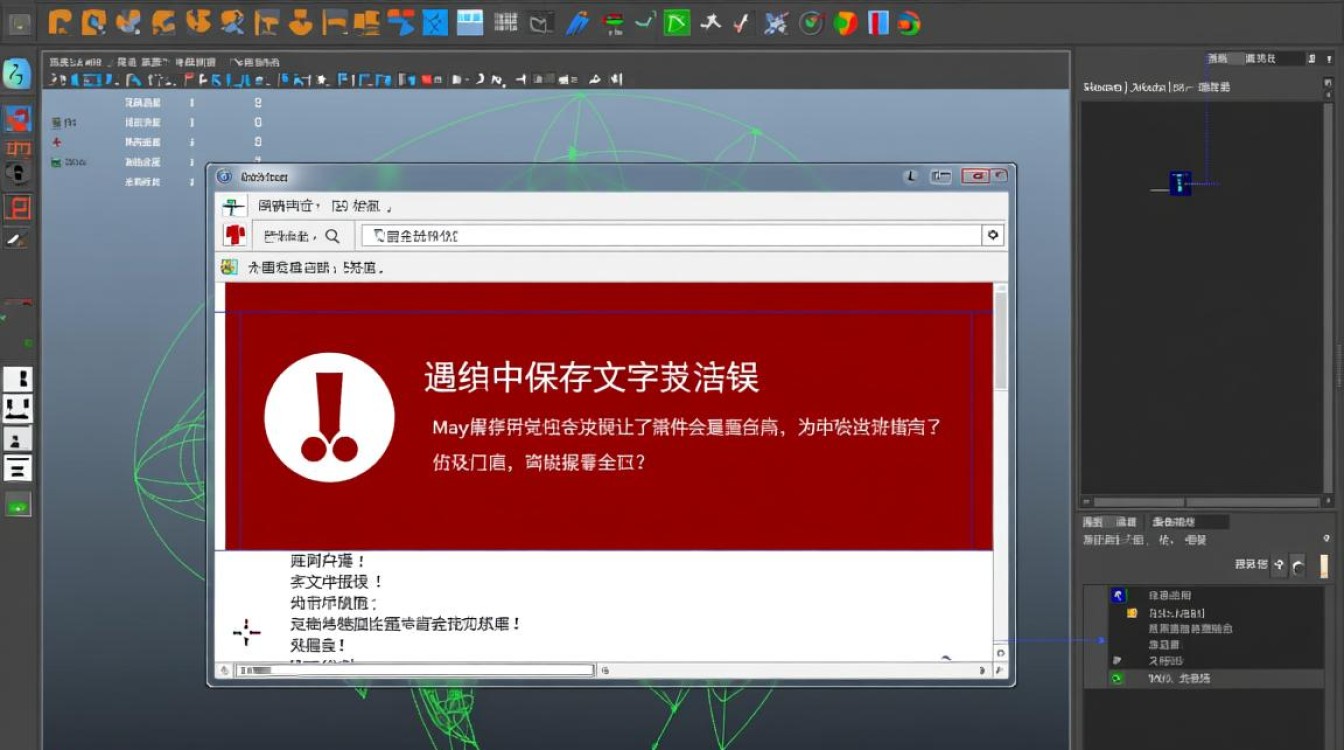The image size is (1344, 750).
Task: Click the green-and-white icon in the top dialog row
Action: (233, 206)
